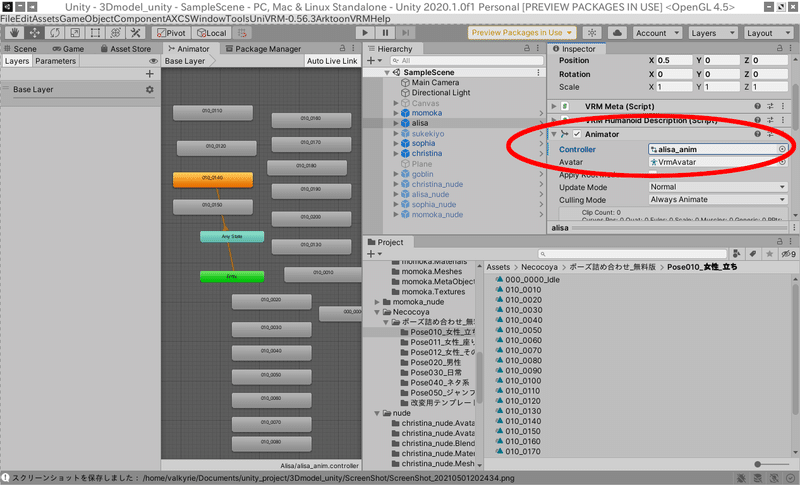The image size is (800, 485).
Task: Open Hierarchy create plus menu
Action: pos(374,61)
